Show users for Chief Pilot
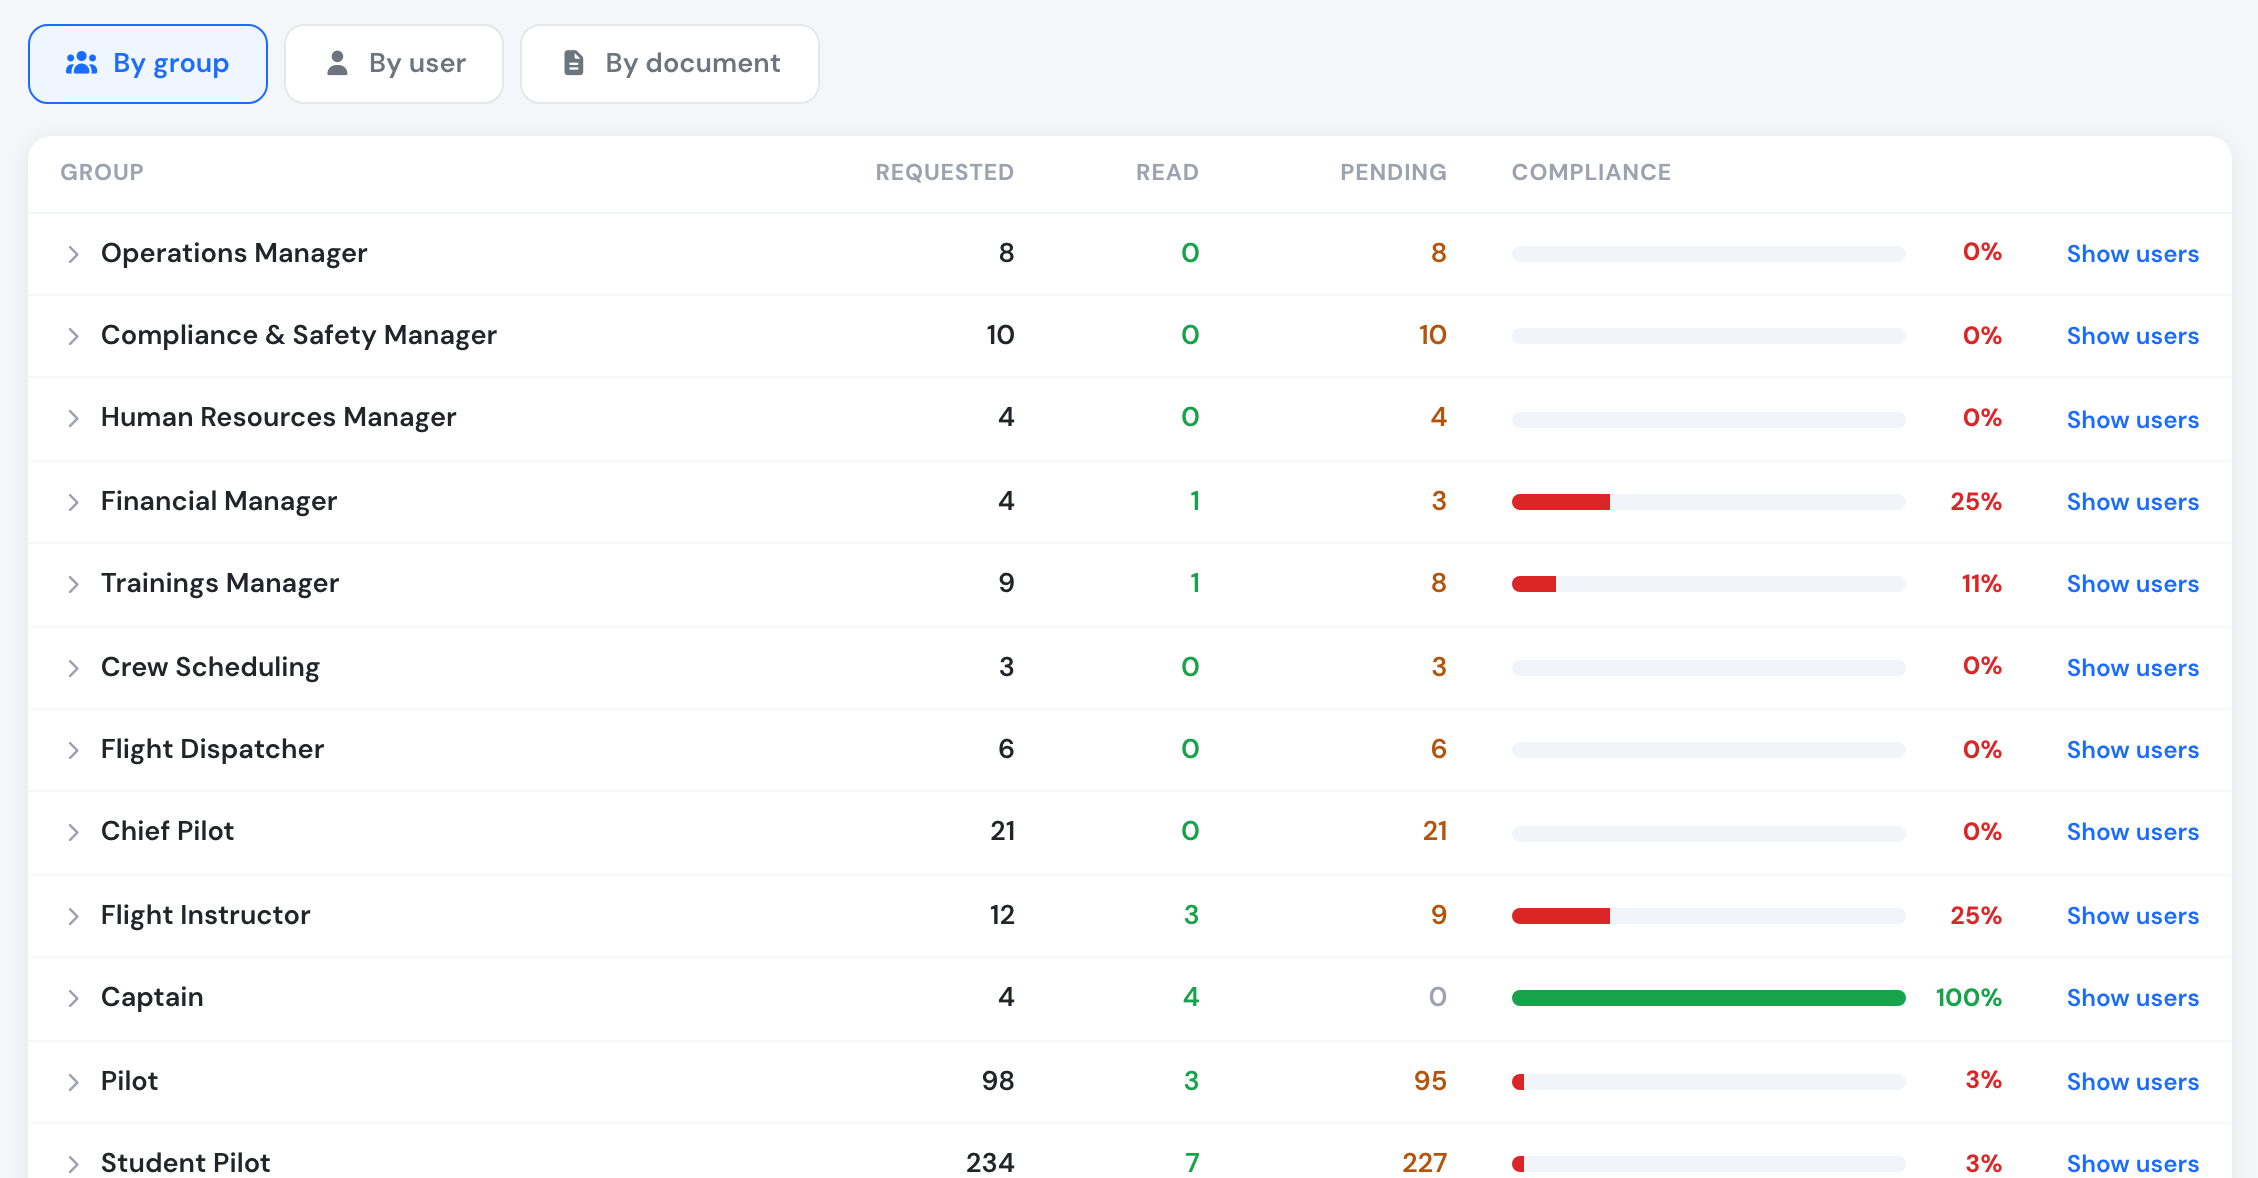This screenshot has height=1178, width=2258. pos(2132,832)
